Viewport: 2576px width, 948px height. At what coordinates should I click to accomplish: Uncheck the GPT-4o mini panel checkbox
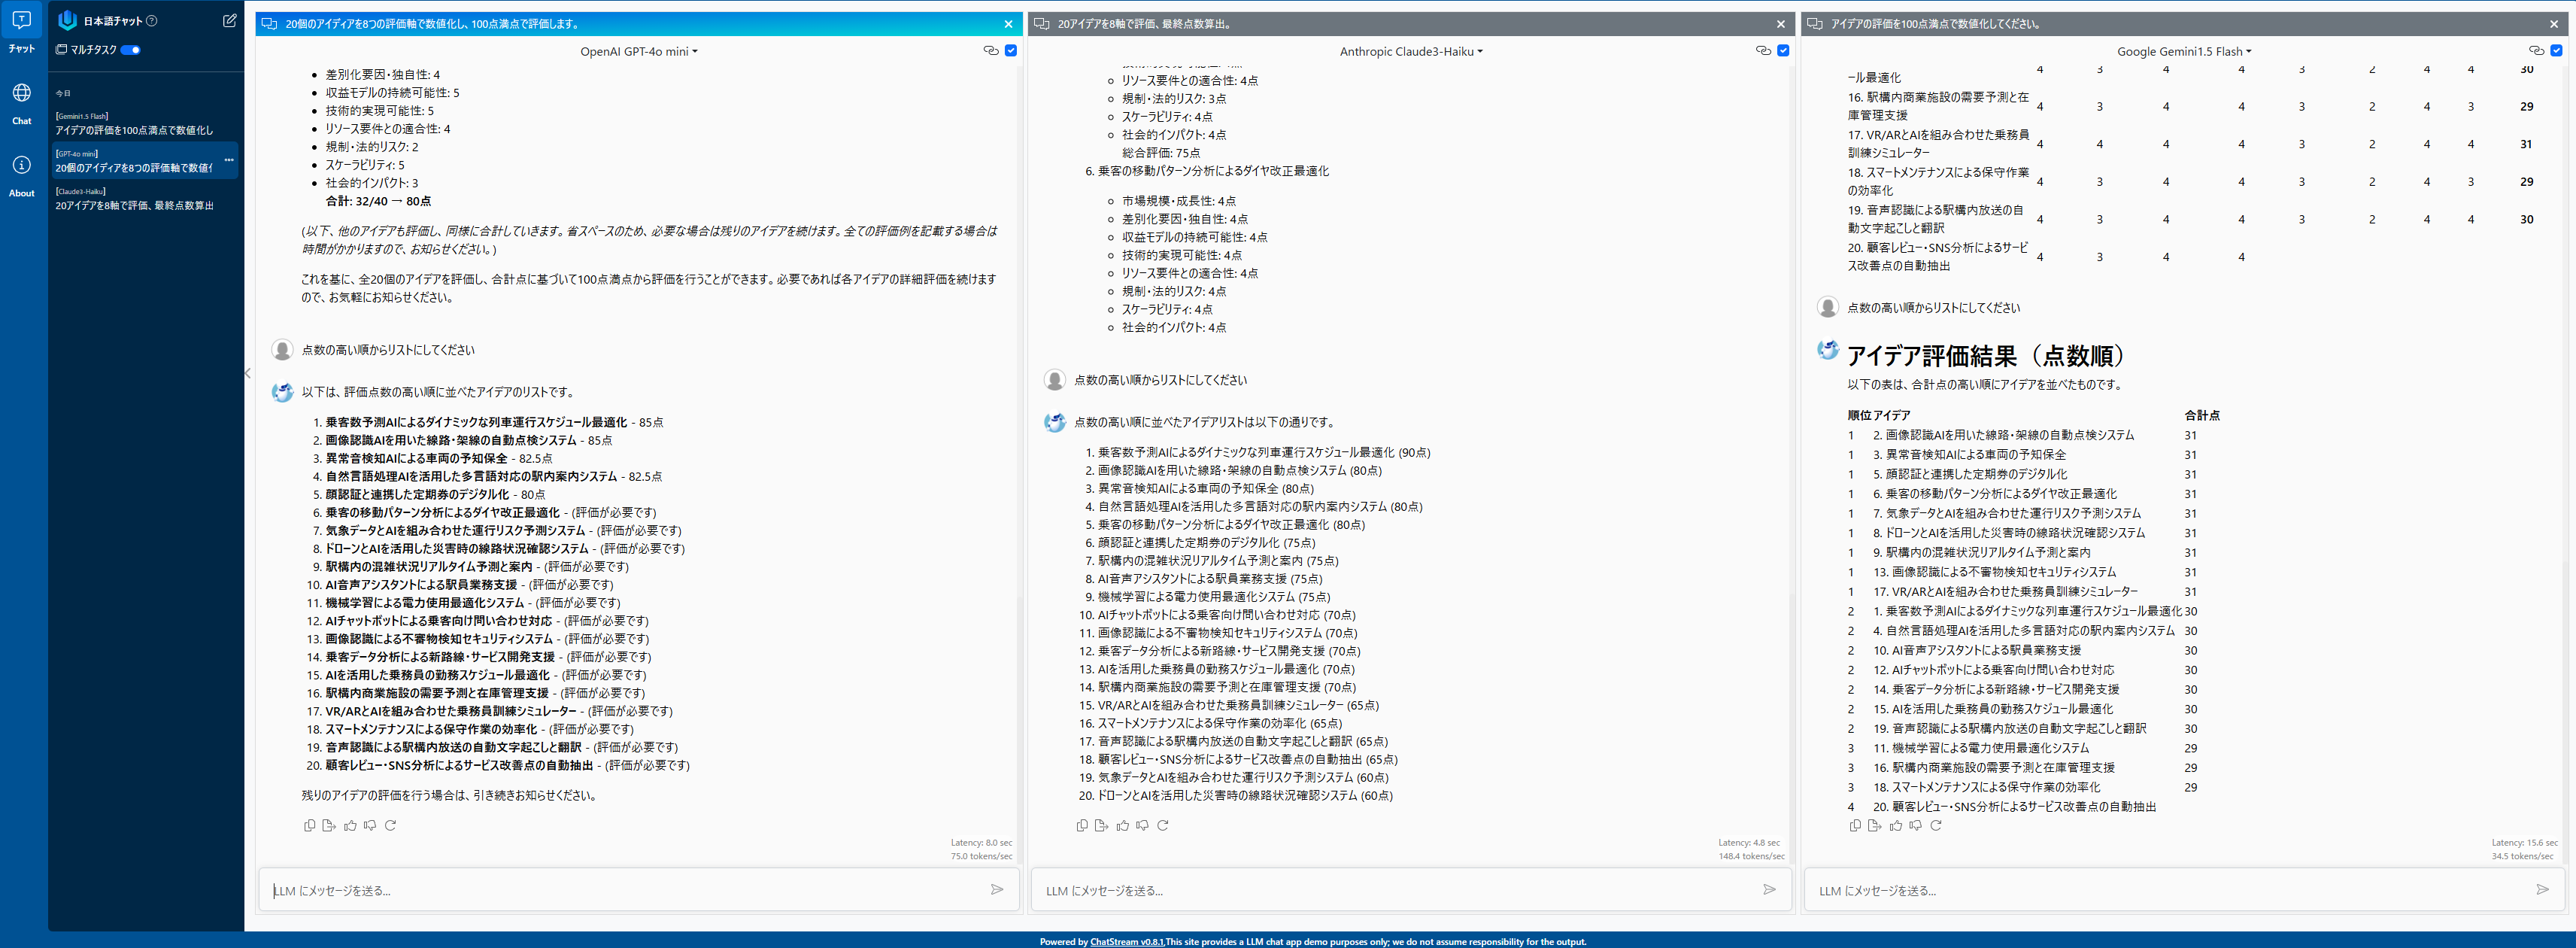coord(1011,51)
